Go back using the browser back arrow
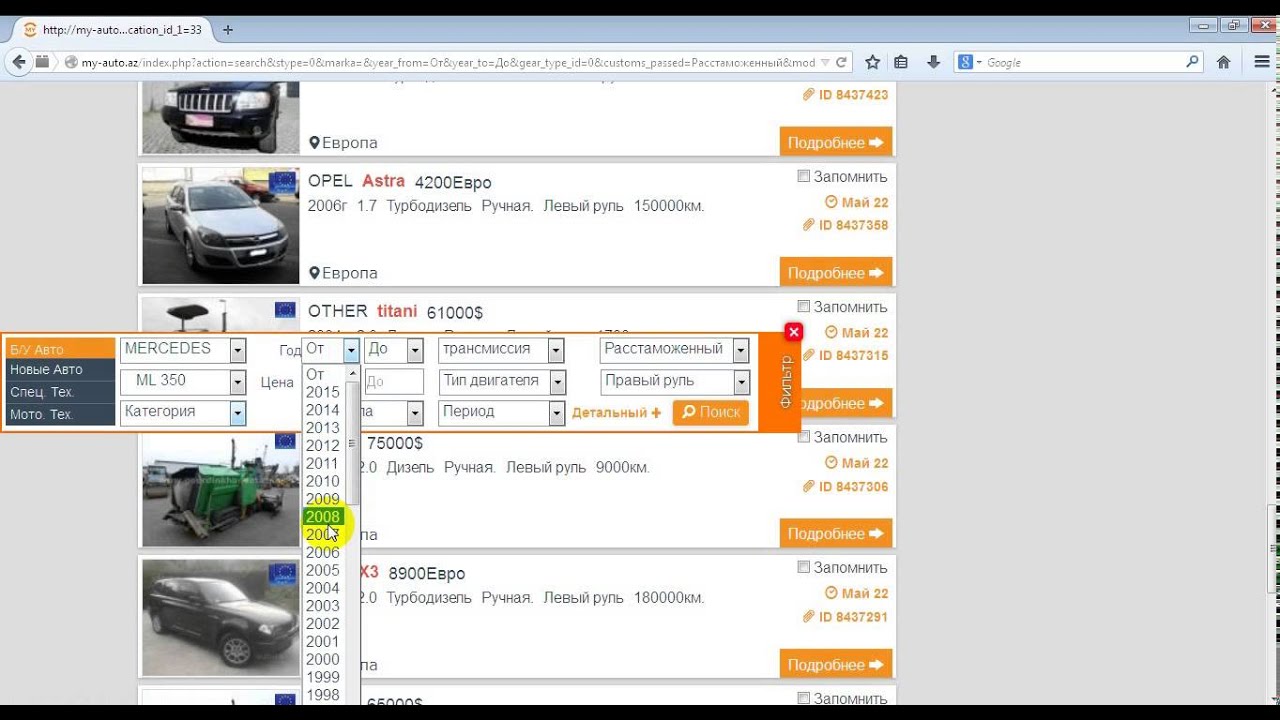This screenshot has height=720, width=1280. (19, 62)
